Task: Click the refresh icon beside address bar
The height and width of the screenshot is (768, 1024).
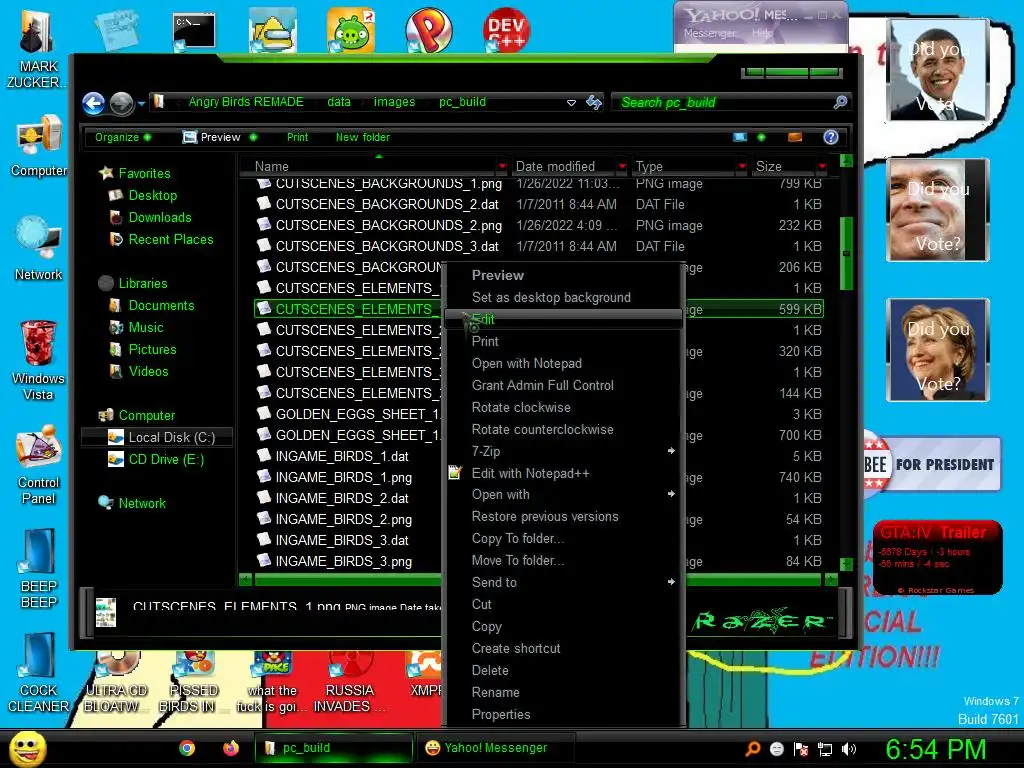Action: [x=594, y=102]
